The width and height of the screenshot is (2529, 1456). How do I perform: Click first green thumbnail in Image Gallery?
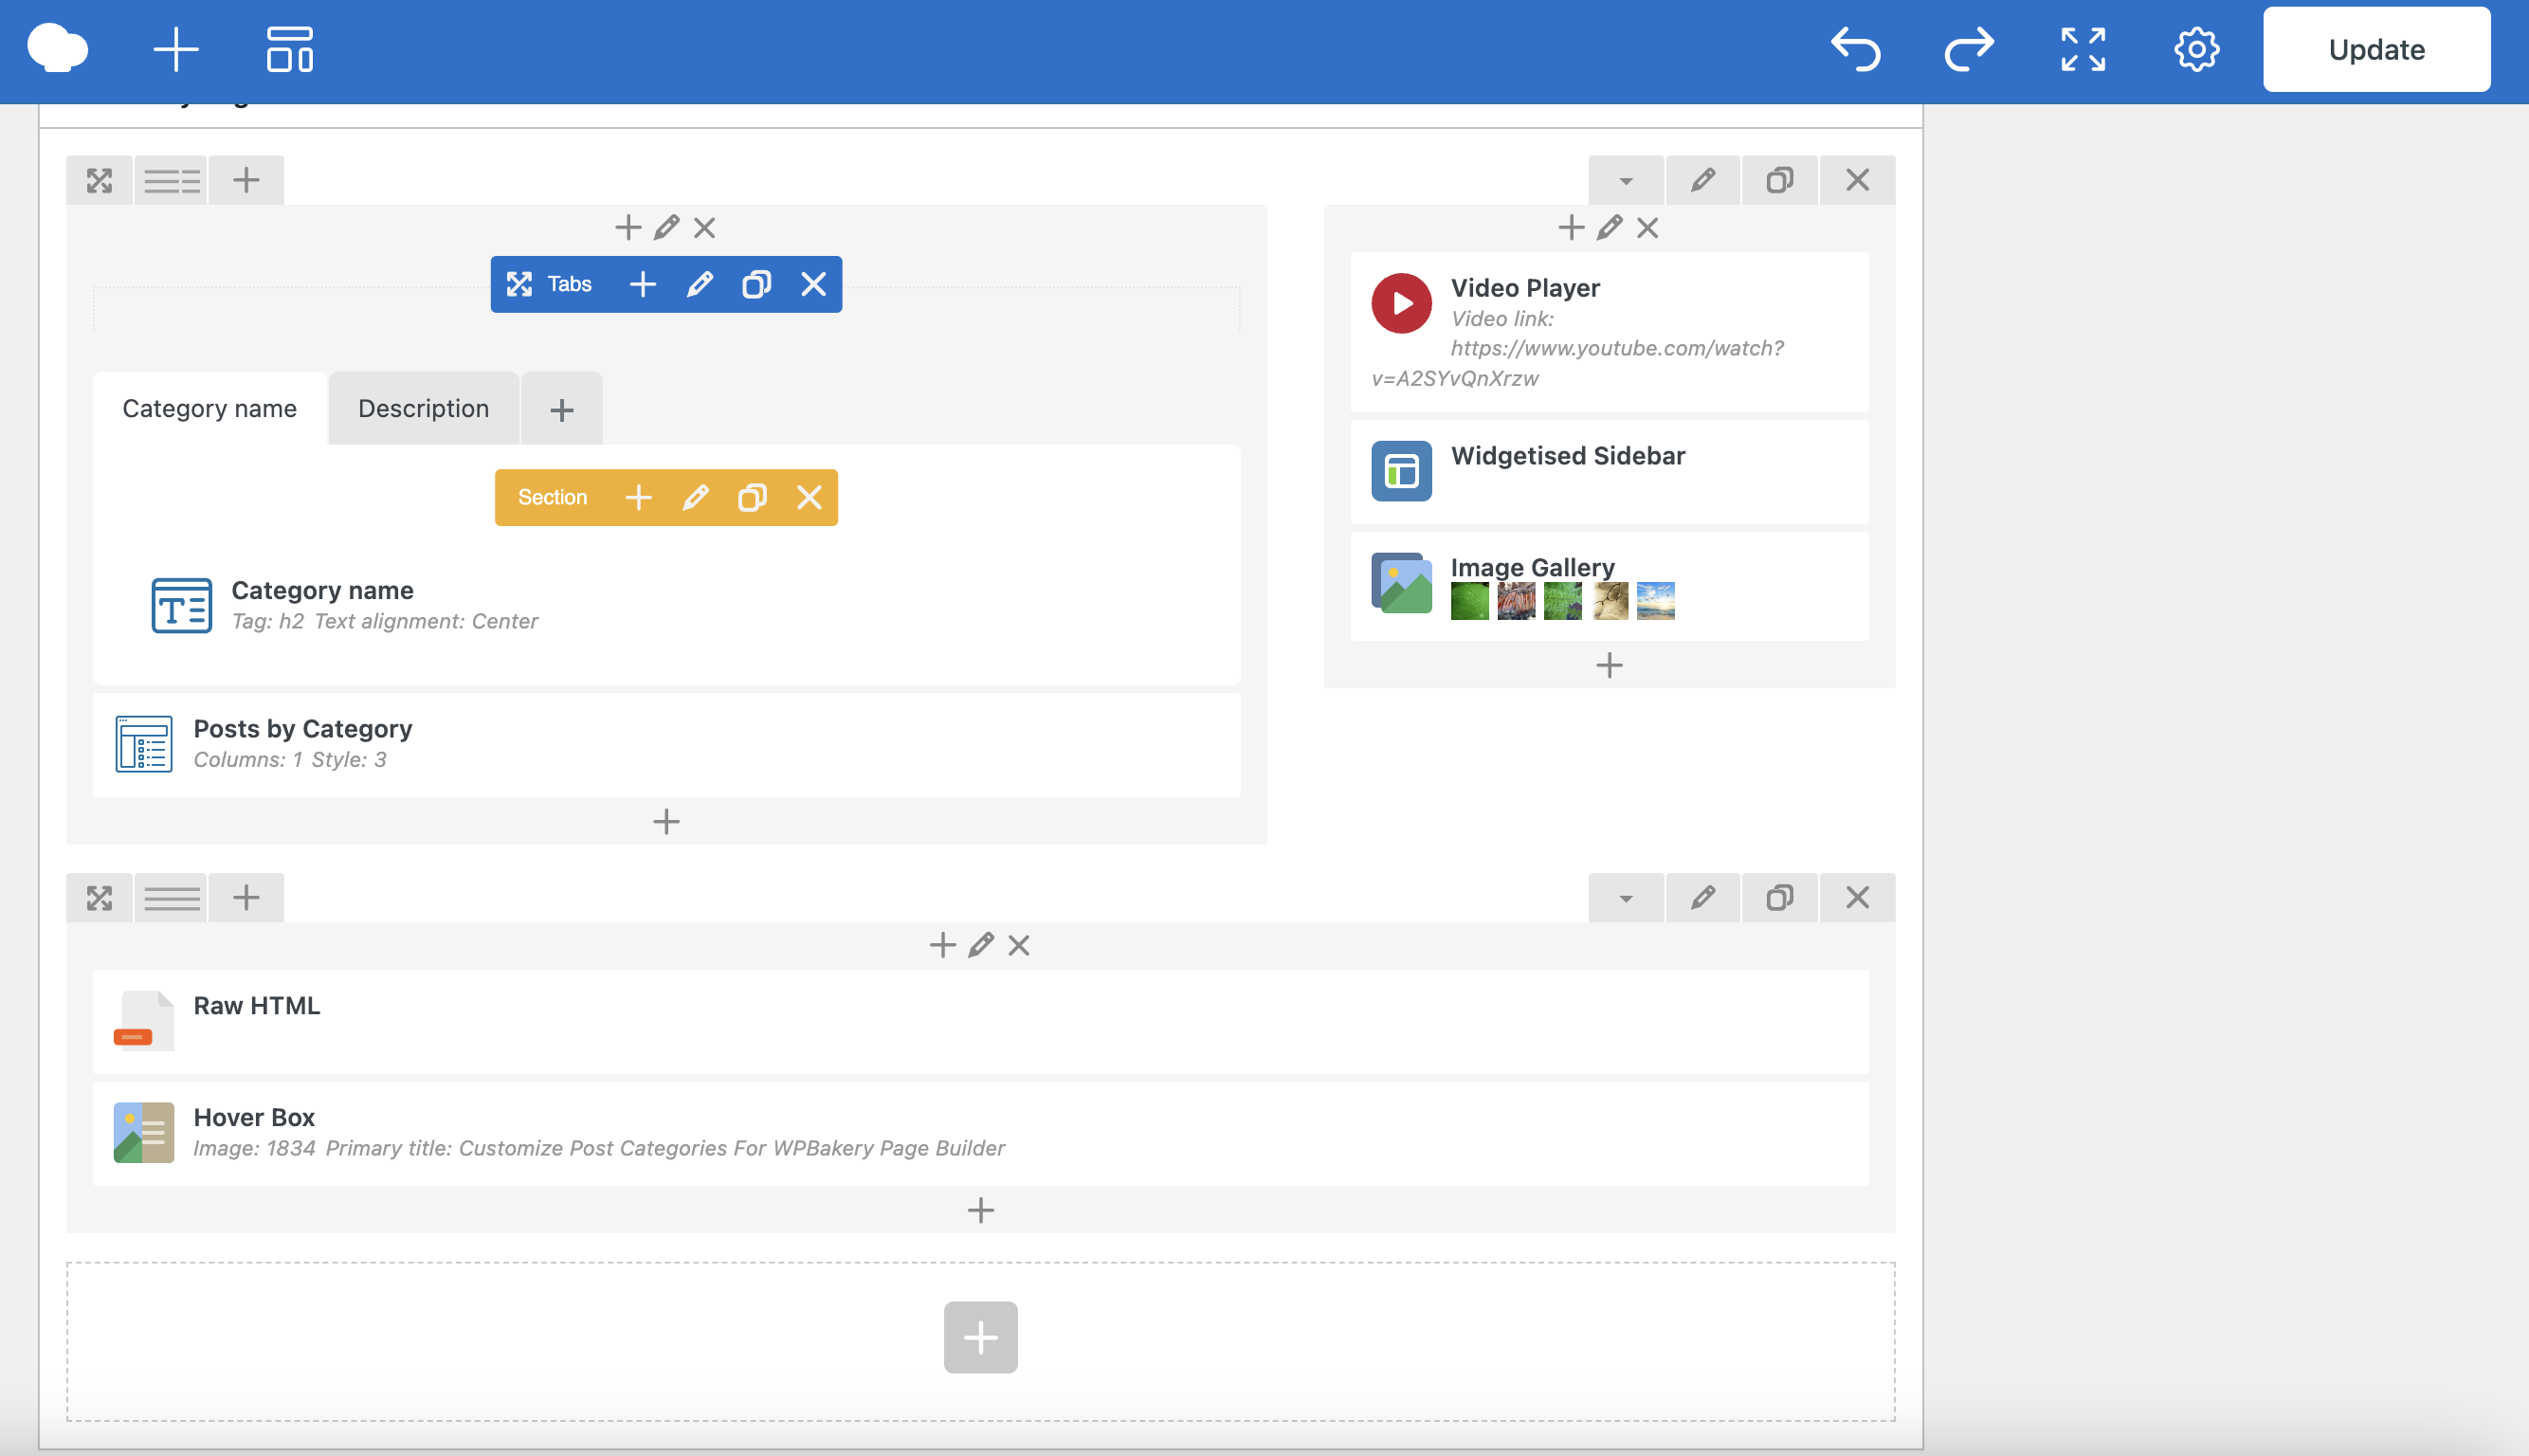click(x=1469, y=602)
